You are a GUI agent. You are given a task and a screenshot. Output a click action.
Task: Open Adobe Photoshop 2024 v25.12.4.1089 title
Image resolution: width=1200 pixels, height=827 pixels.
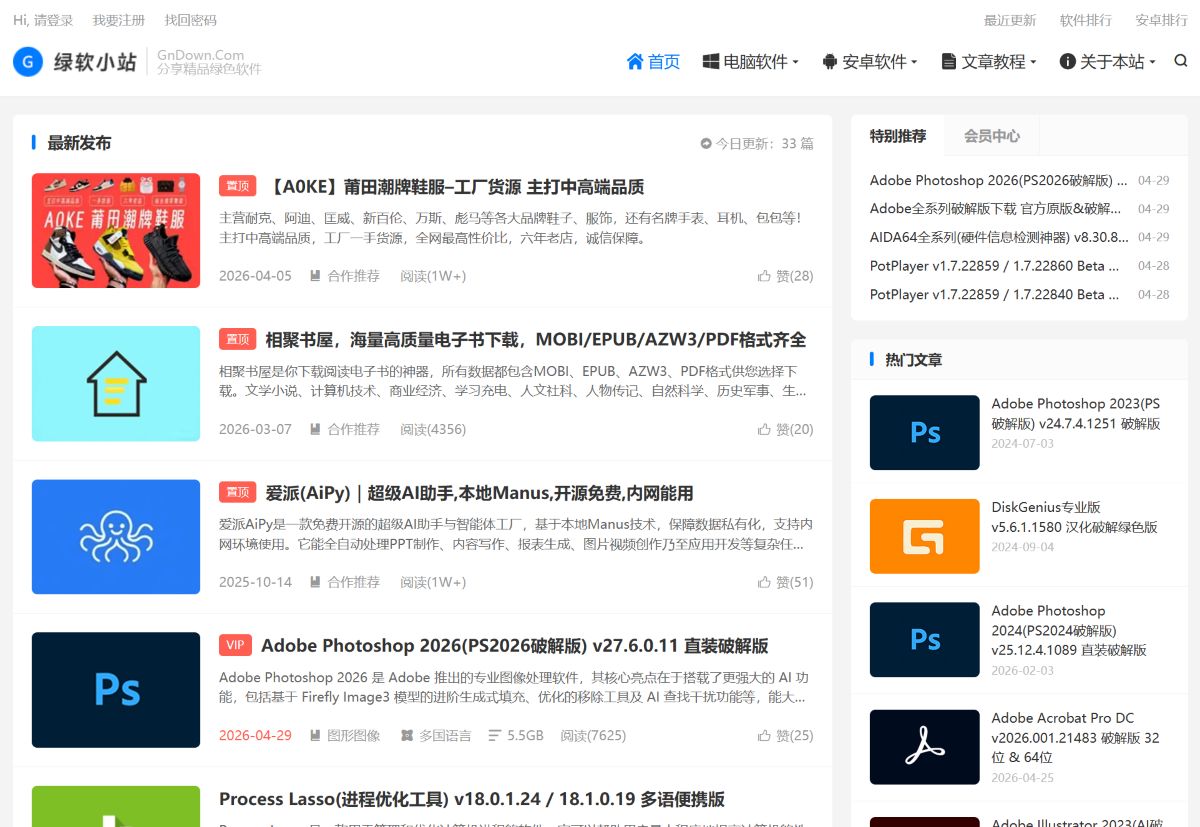point(1070,630)
